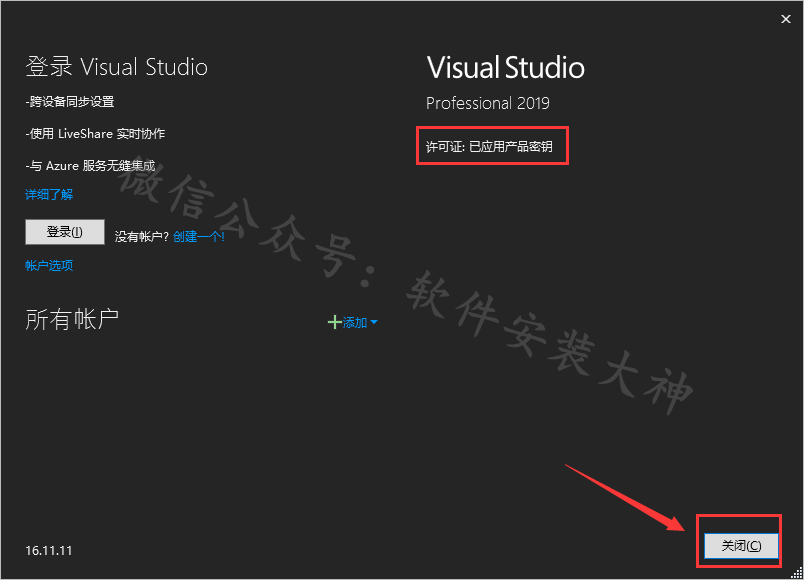Click the Visual Studio product logo title
The width and height of the screenshot is (804, 580).
coord(505,68)
